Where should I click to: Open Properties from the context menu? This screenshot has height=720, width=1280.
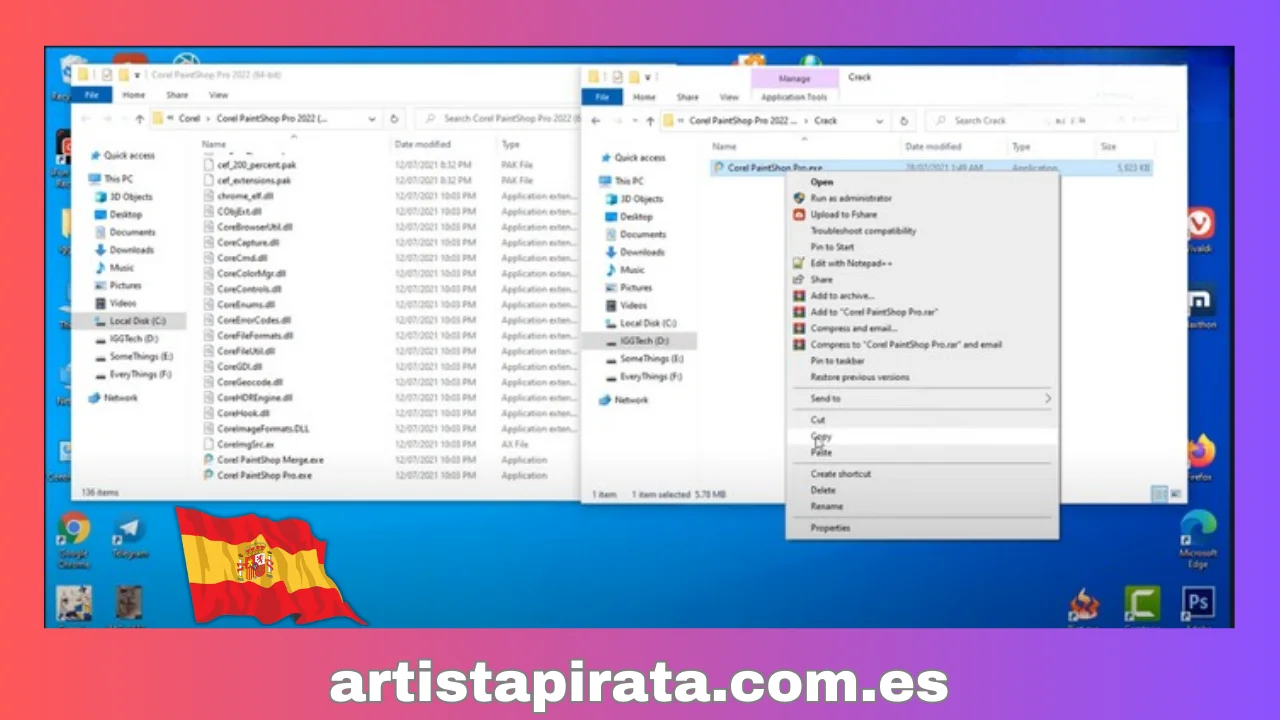tap(830, 528)
